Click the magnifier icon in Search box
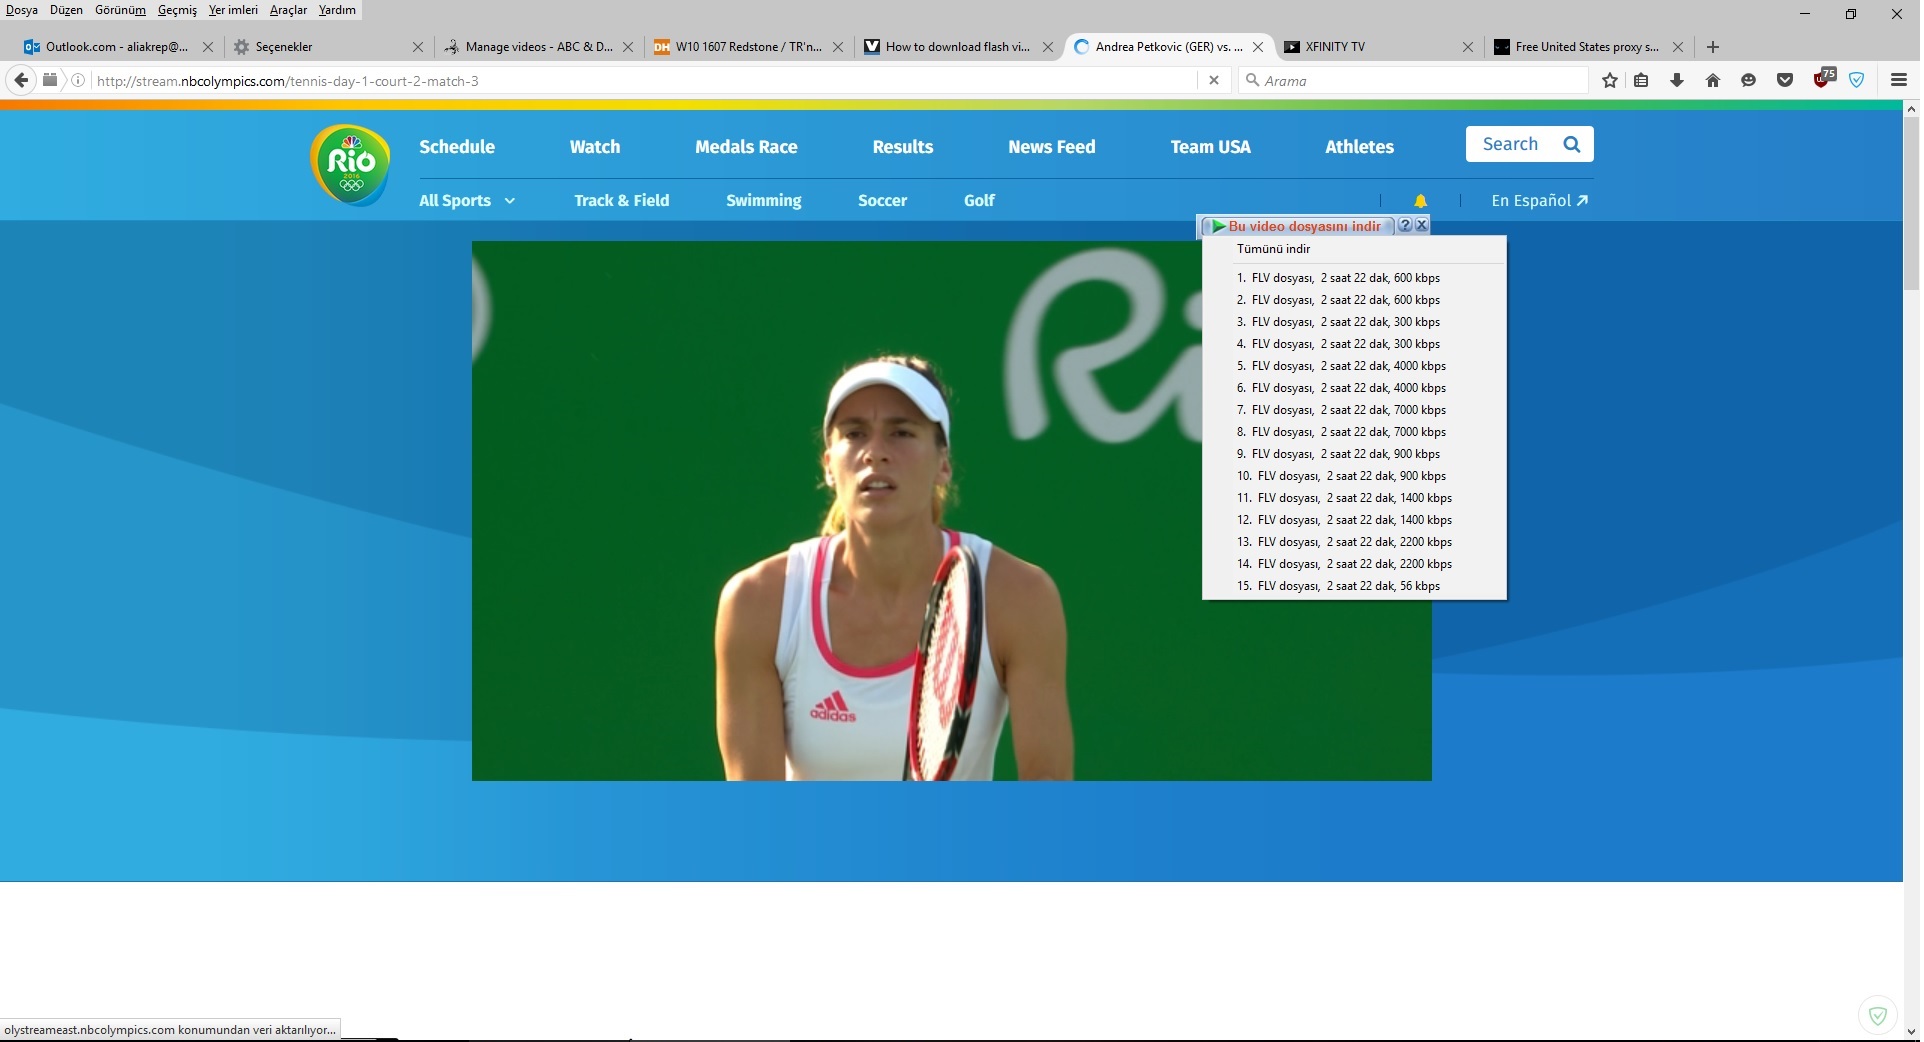1924x1042 pixels. point(1571,144)
